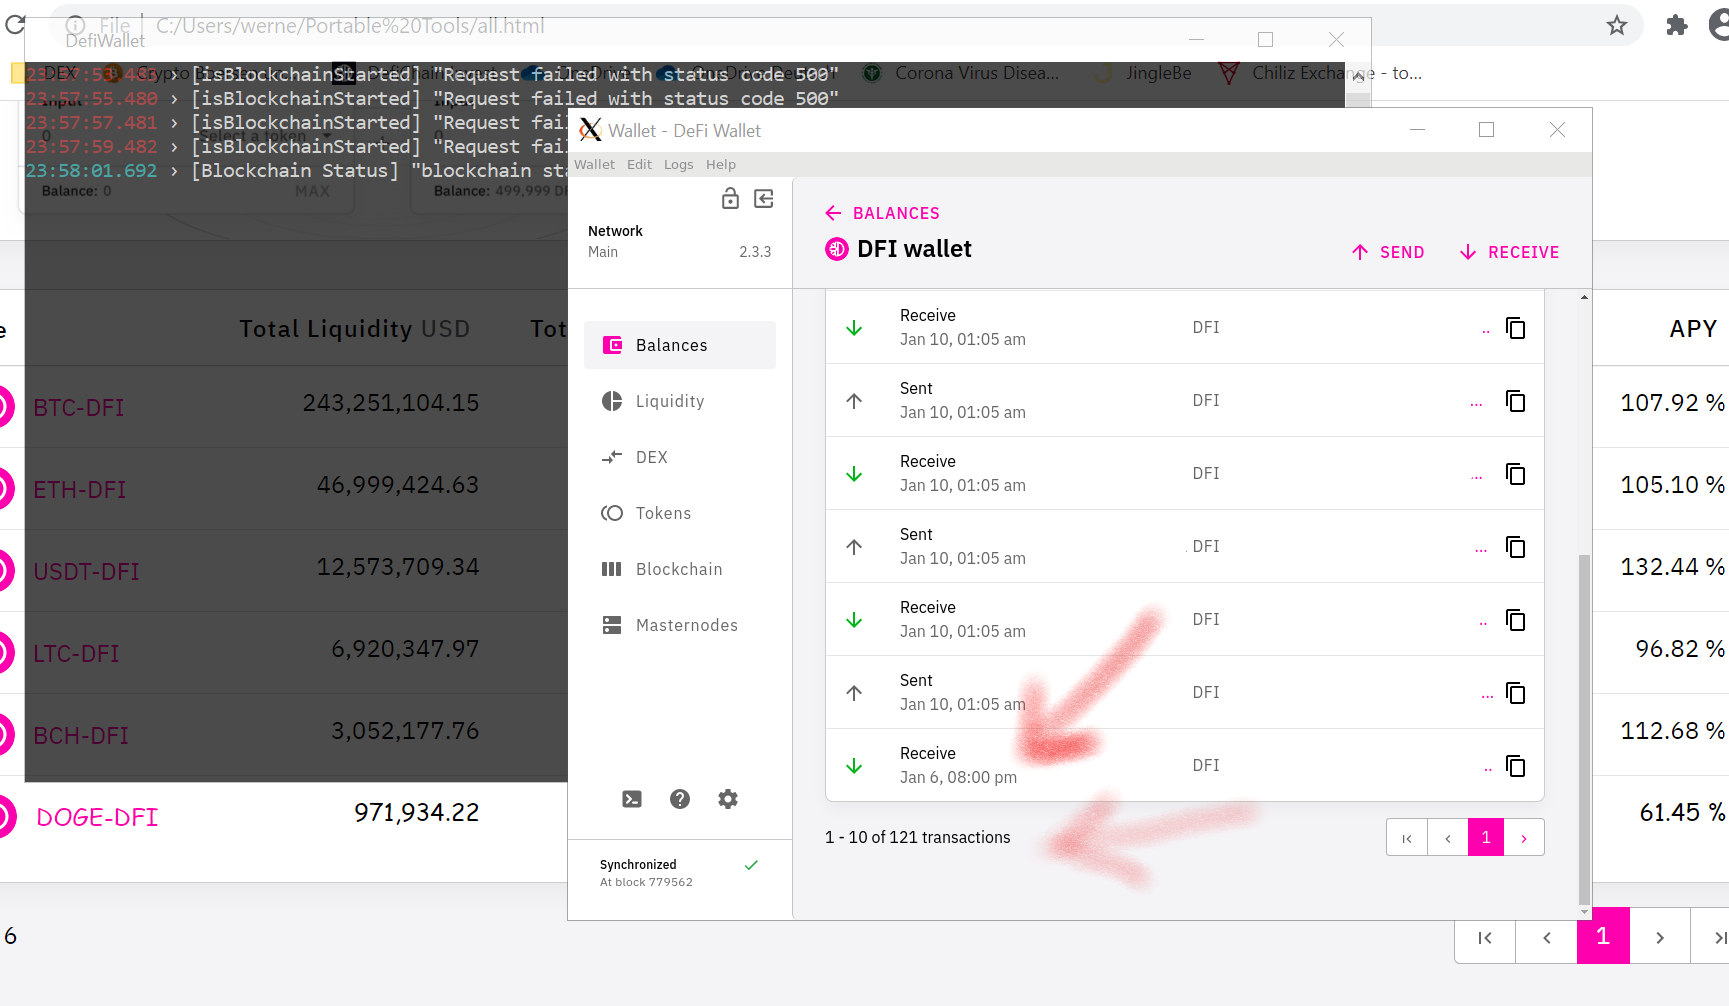This screenshot has width=1729, height=1006.
Task: Select page 1 in wallet pagination
Action: click(1486, 838)
